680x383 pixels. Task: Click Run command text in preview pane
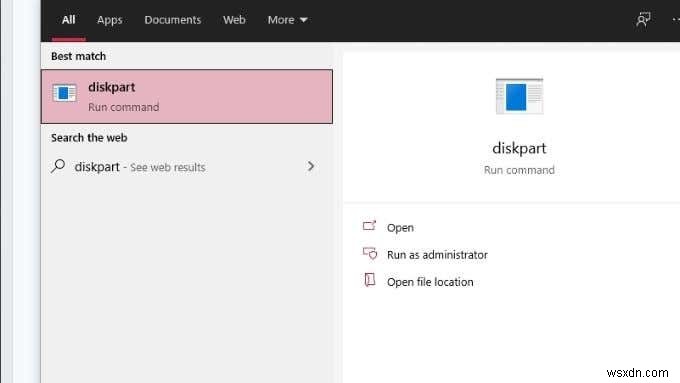519,170
